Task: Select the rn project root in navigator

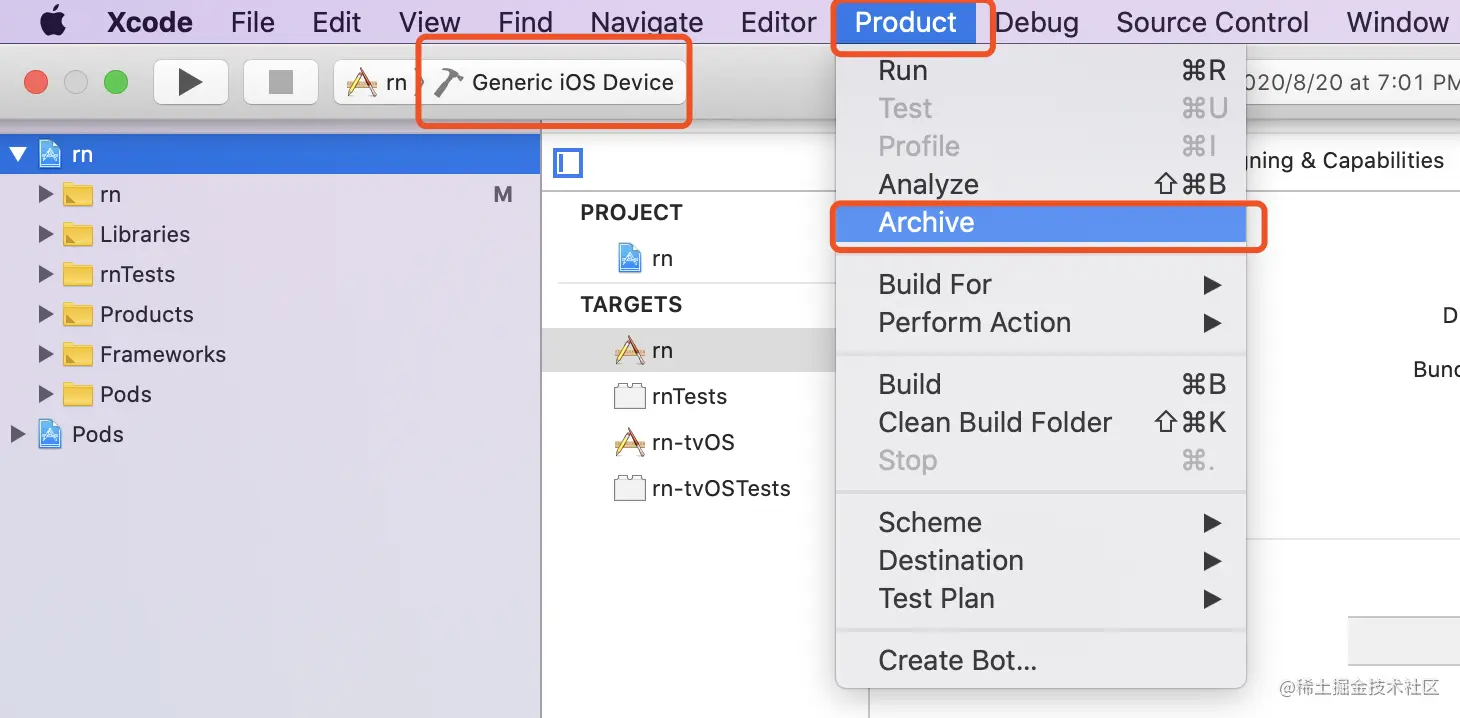Action: (x=270, y=154)
